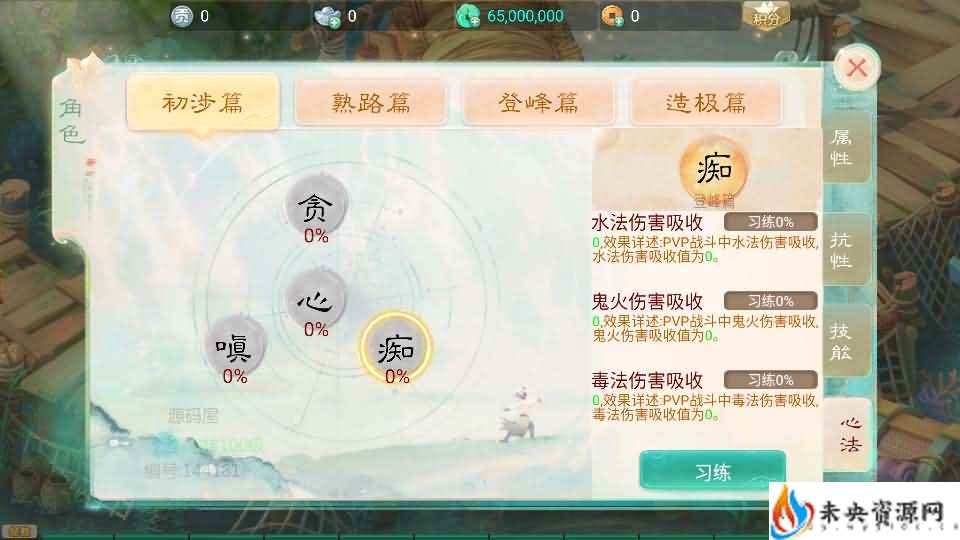Click 水法伤害吸收 习练0% progress bar
This screenshot has width=960, height=540.
point(770,222)
